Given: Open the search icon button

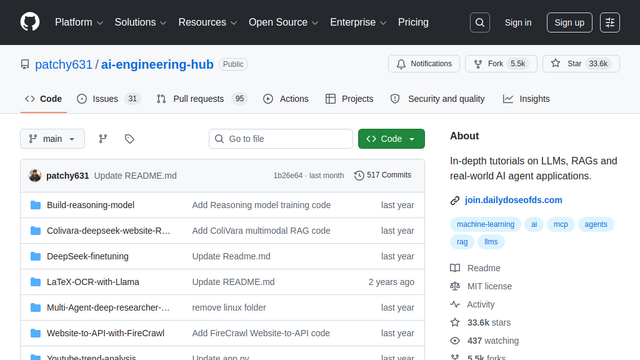Looking at the screenshot, I should 480,22.
